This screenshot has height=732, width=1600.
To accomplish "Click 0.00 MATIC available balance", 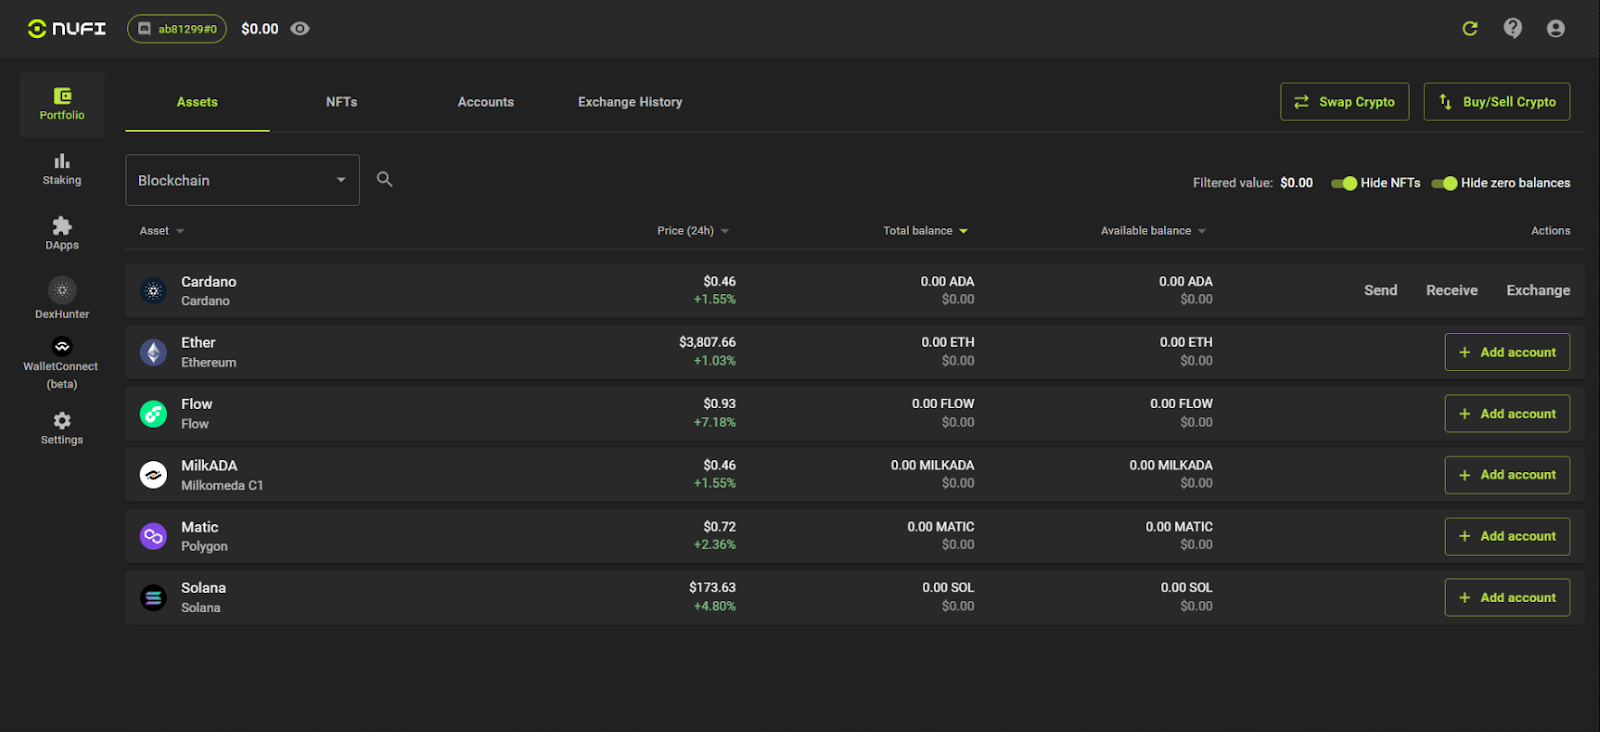I will [x=1179, y=526].
